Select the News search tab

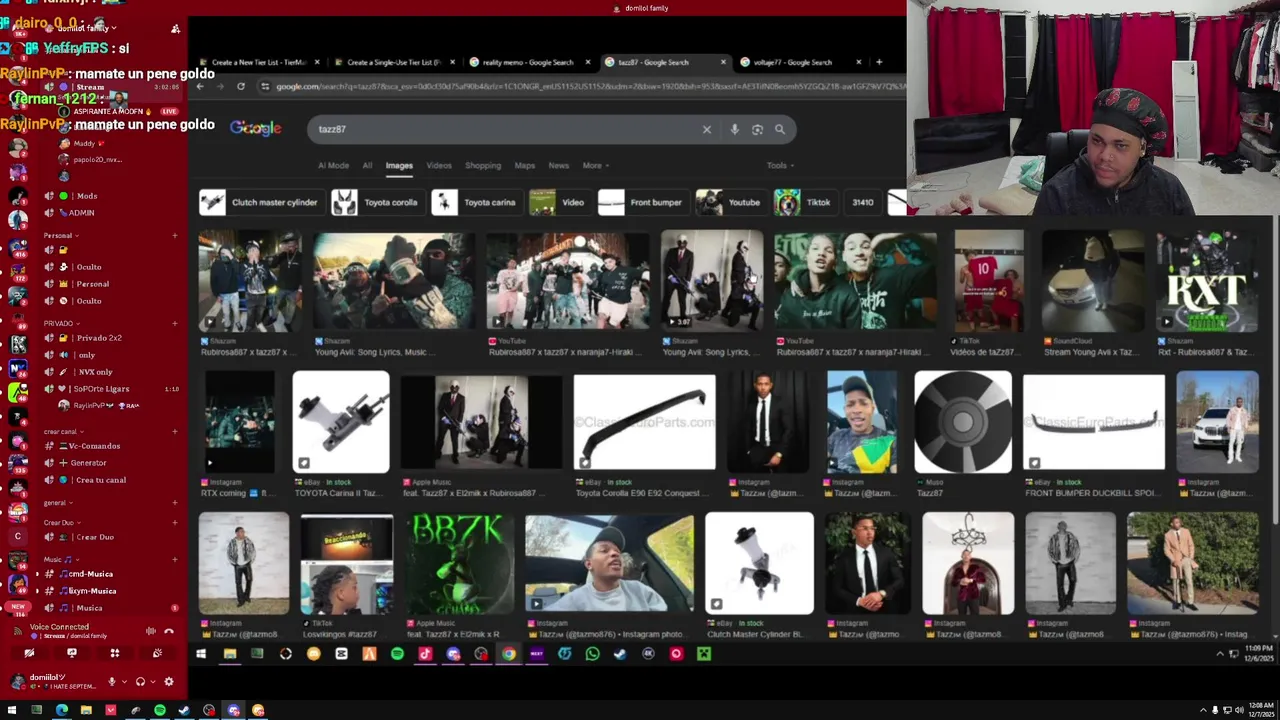[559, 166]
